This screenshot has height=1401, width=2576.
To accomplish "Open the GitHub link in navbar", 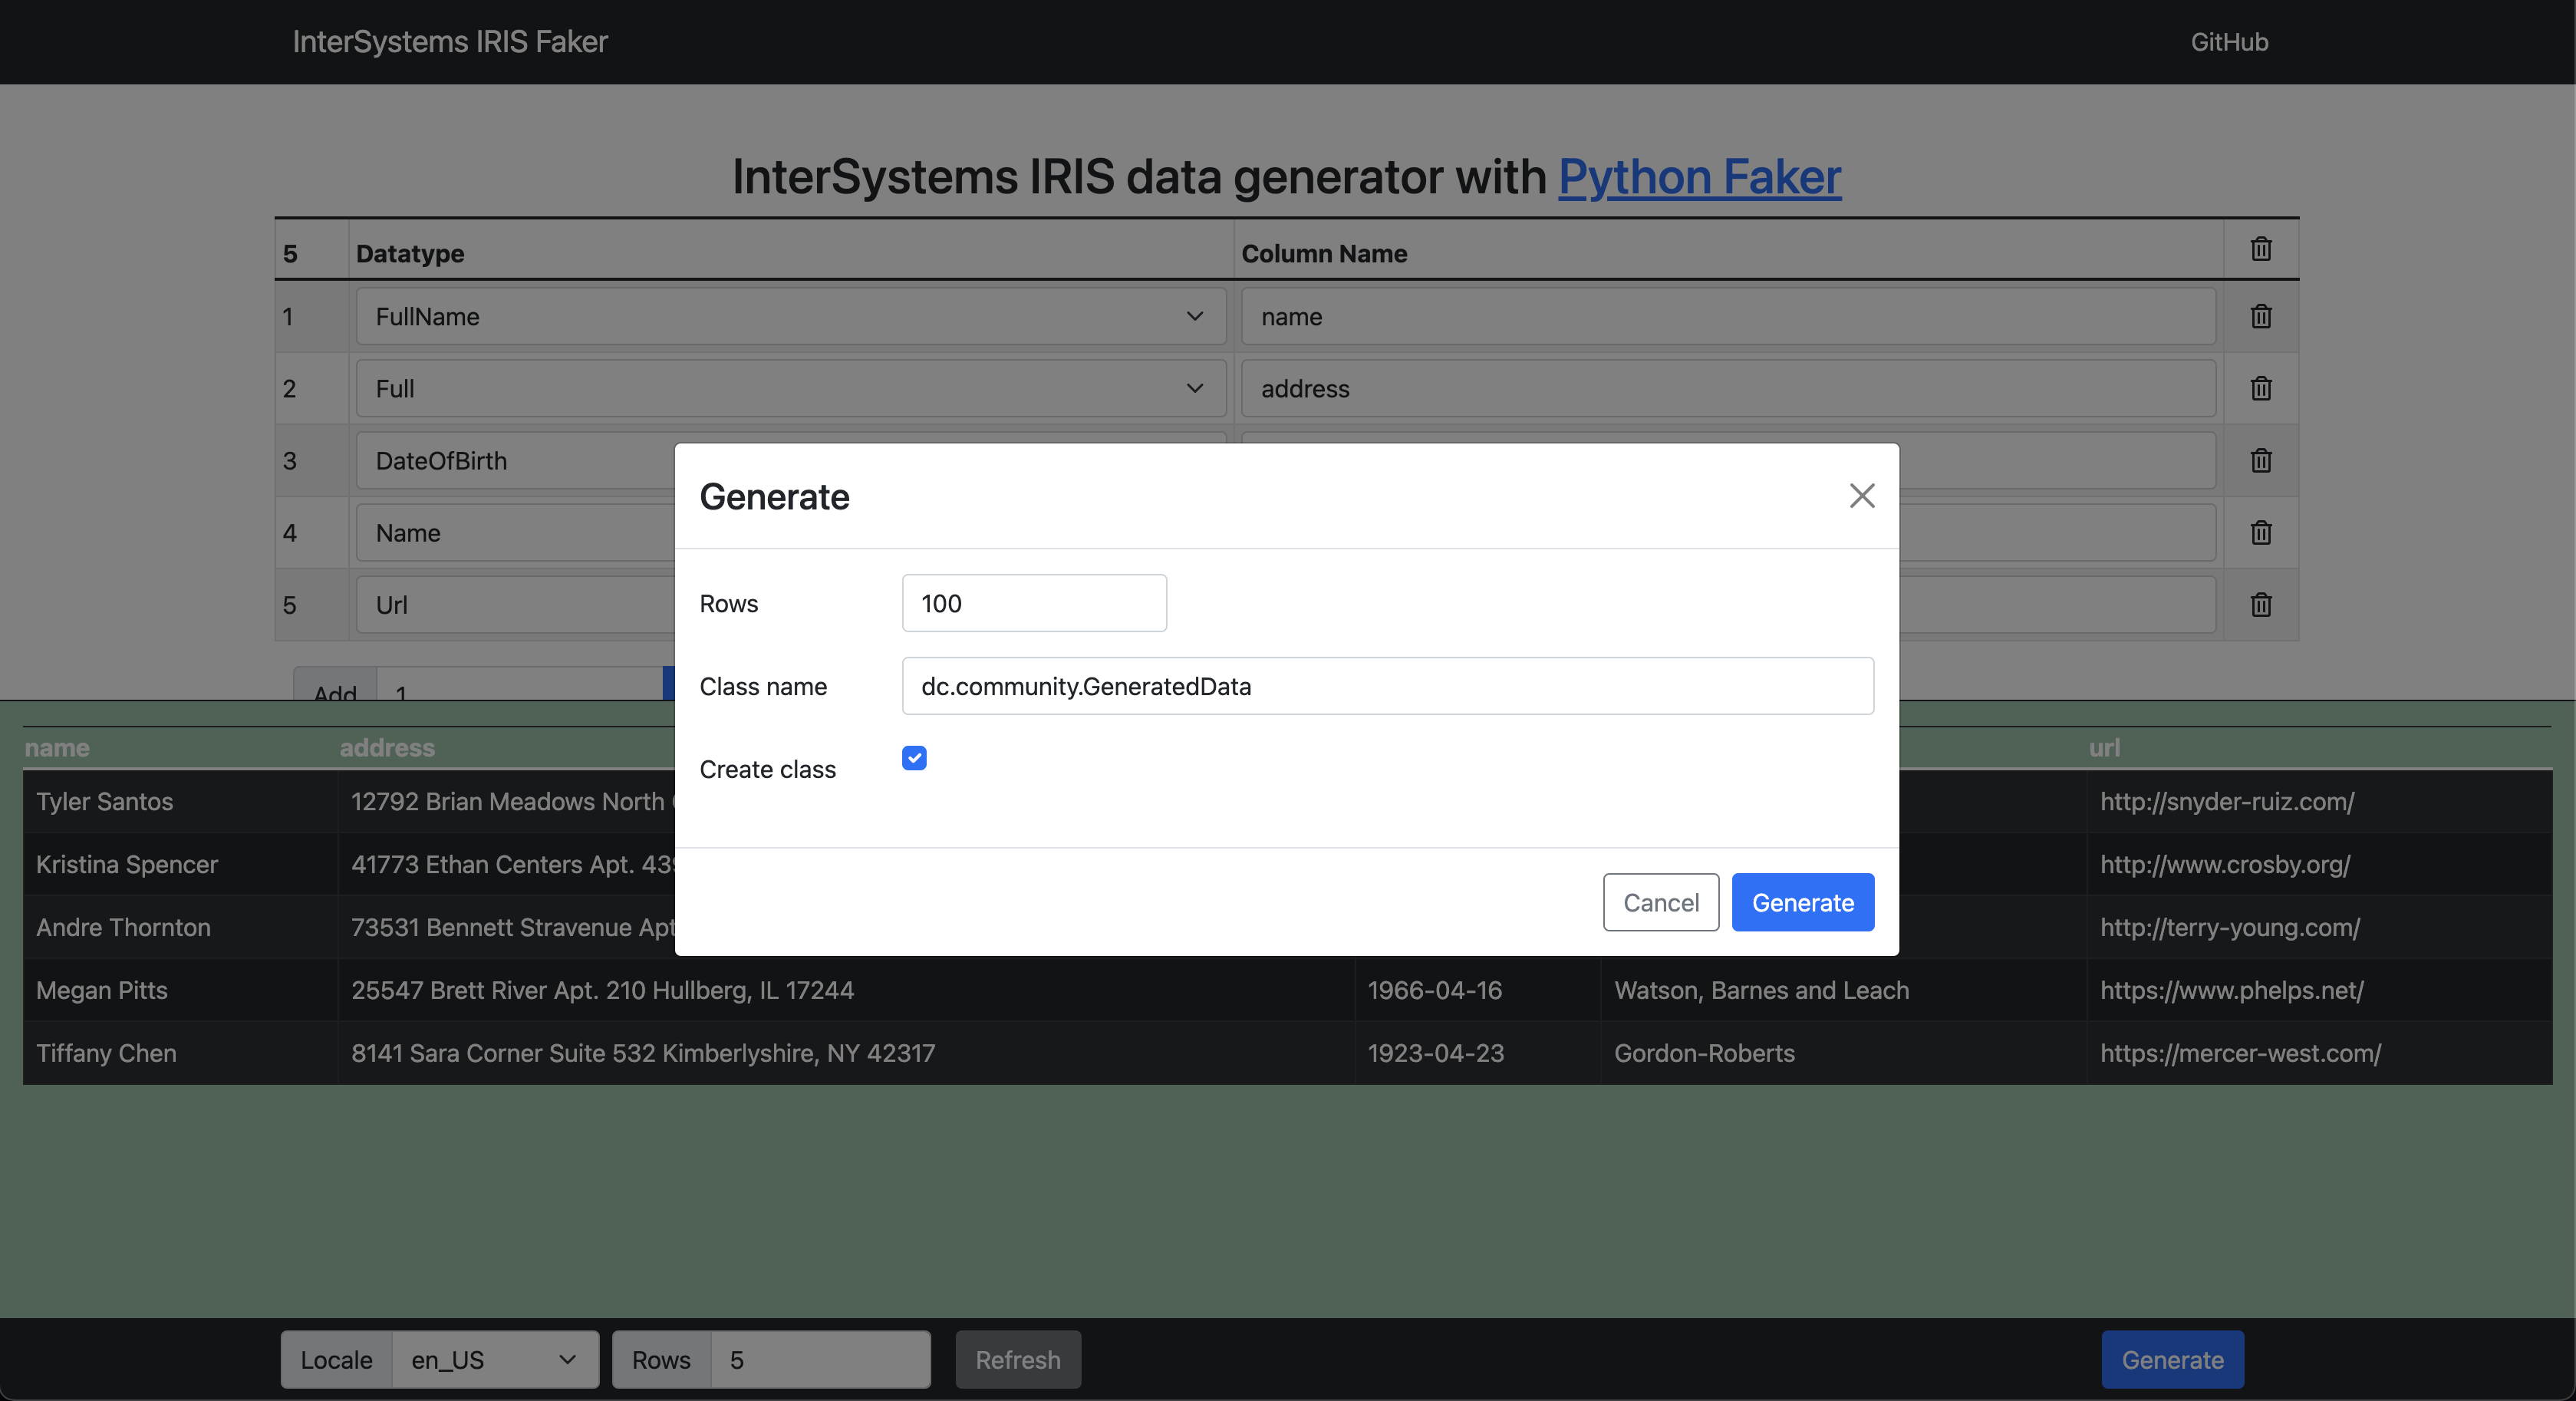I will 2229,42.
